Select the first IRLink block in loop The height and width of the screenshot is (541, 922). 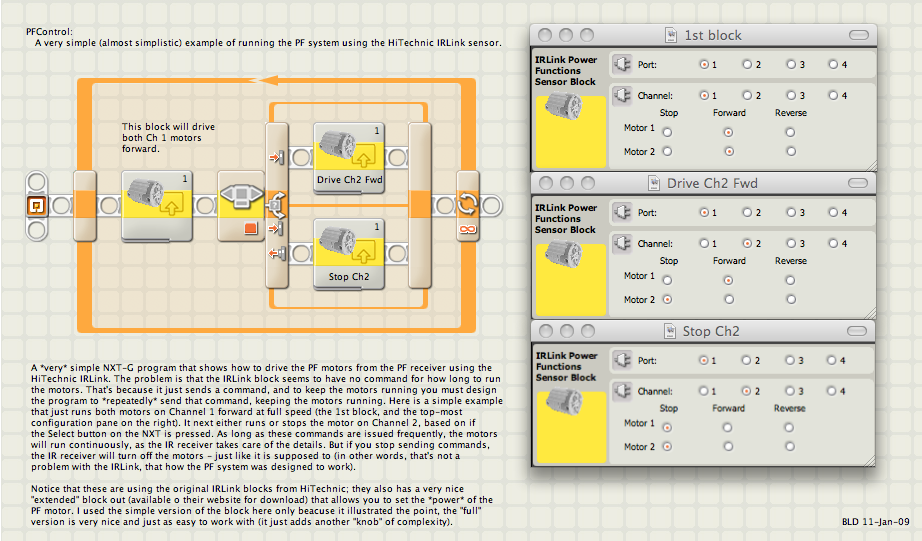point(157,206)
